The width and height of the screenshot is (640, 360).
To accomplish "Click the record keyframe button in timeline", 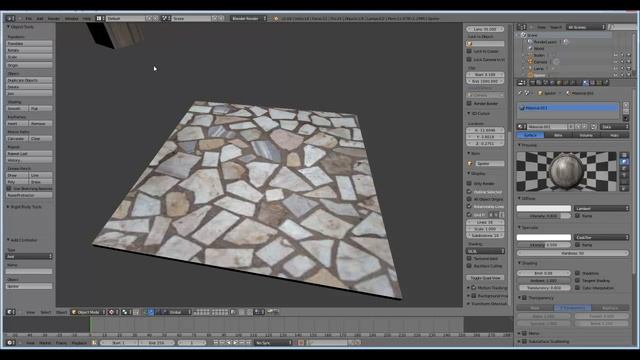I will point(301,343).
